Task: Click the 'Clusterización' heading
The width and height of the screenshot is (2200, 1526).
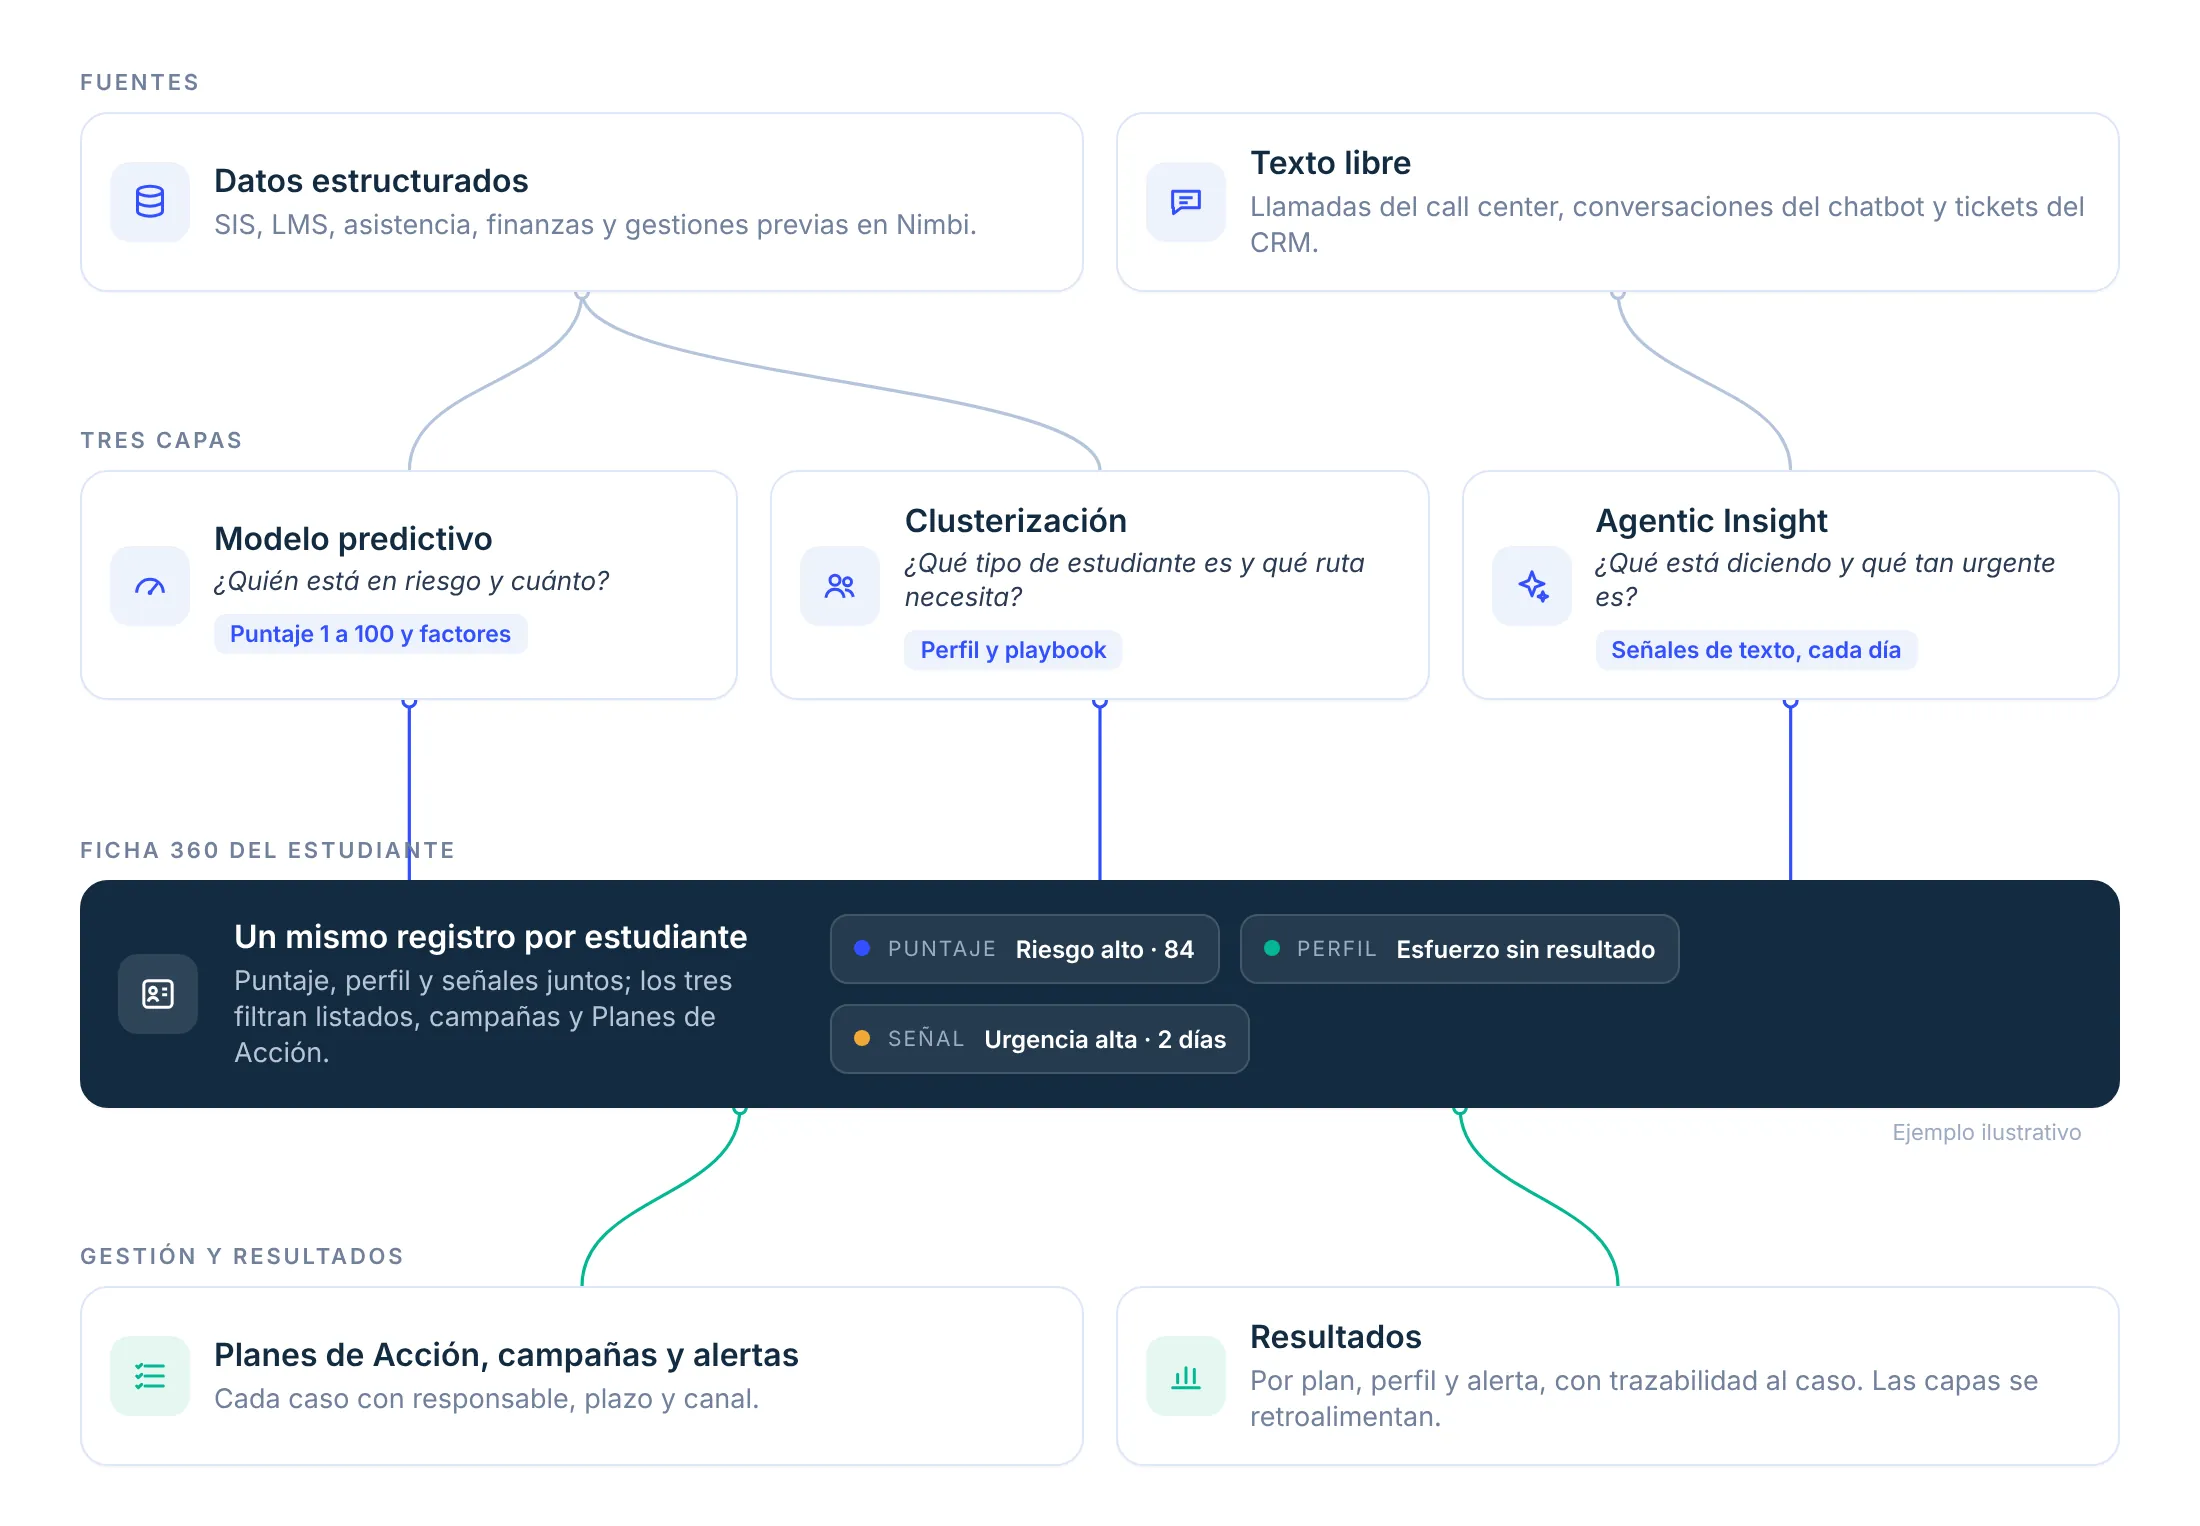Action: (1016, 521)
